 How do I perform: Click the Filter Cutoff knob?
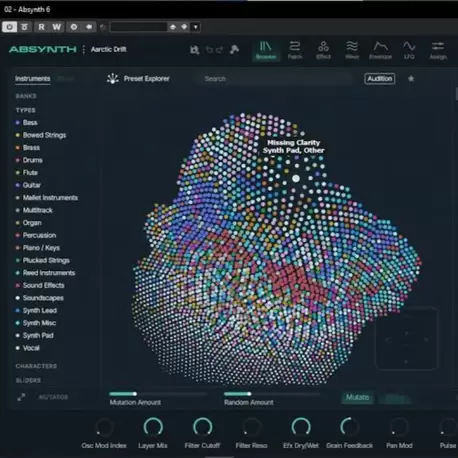pyautogui.click(x=202, y=427)
